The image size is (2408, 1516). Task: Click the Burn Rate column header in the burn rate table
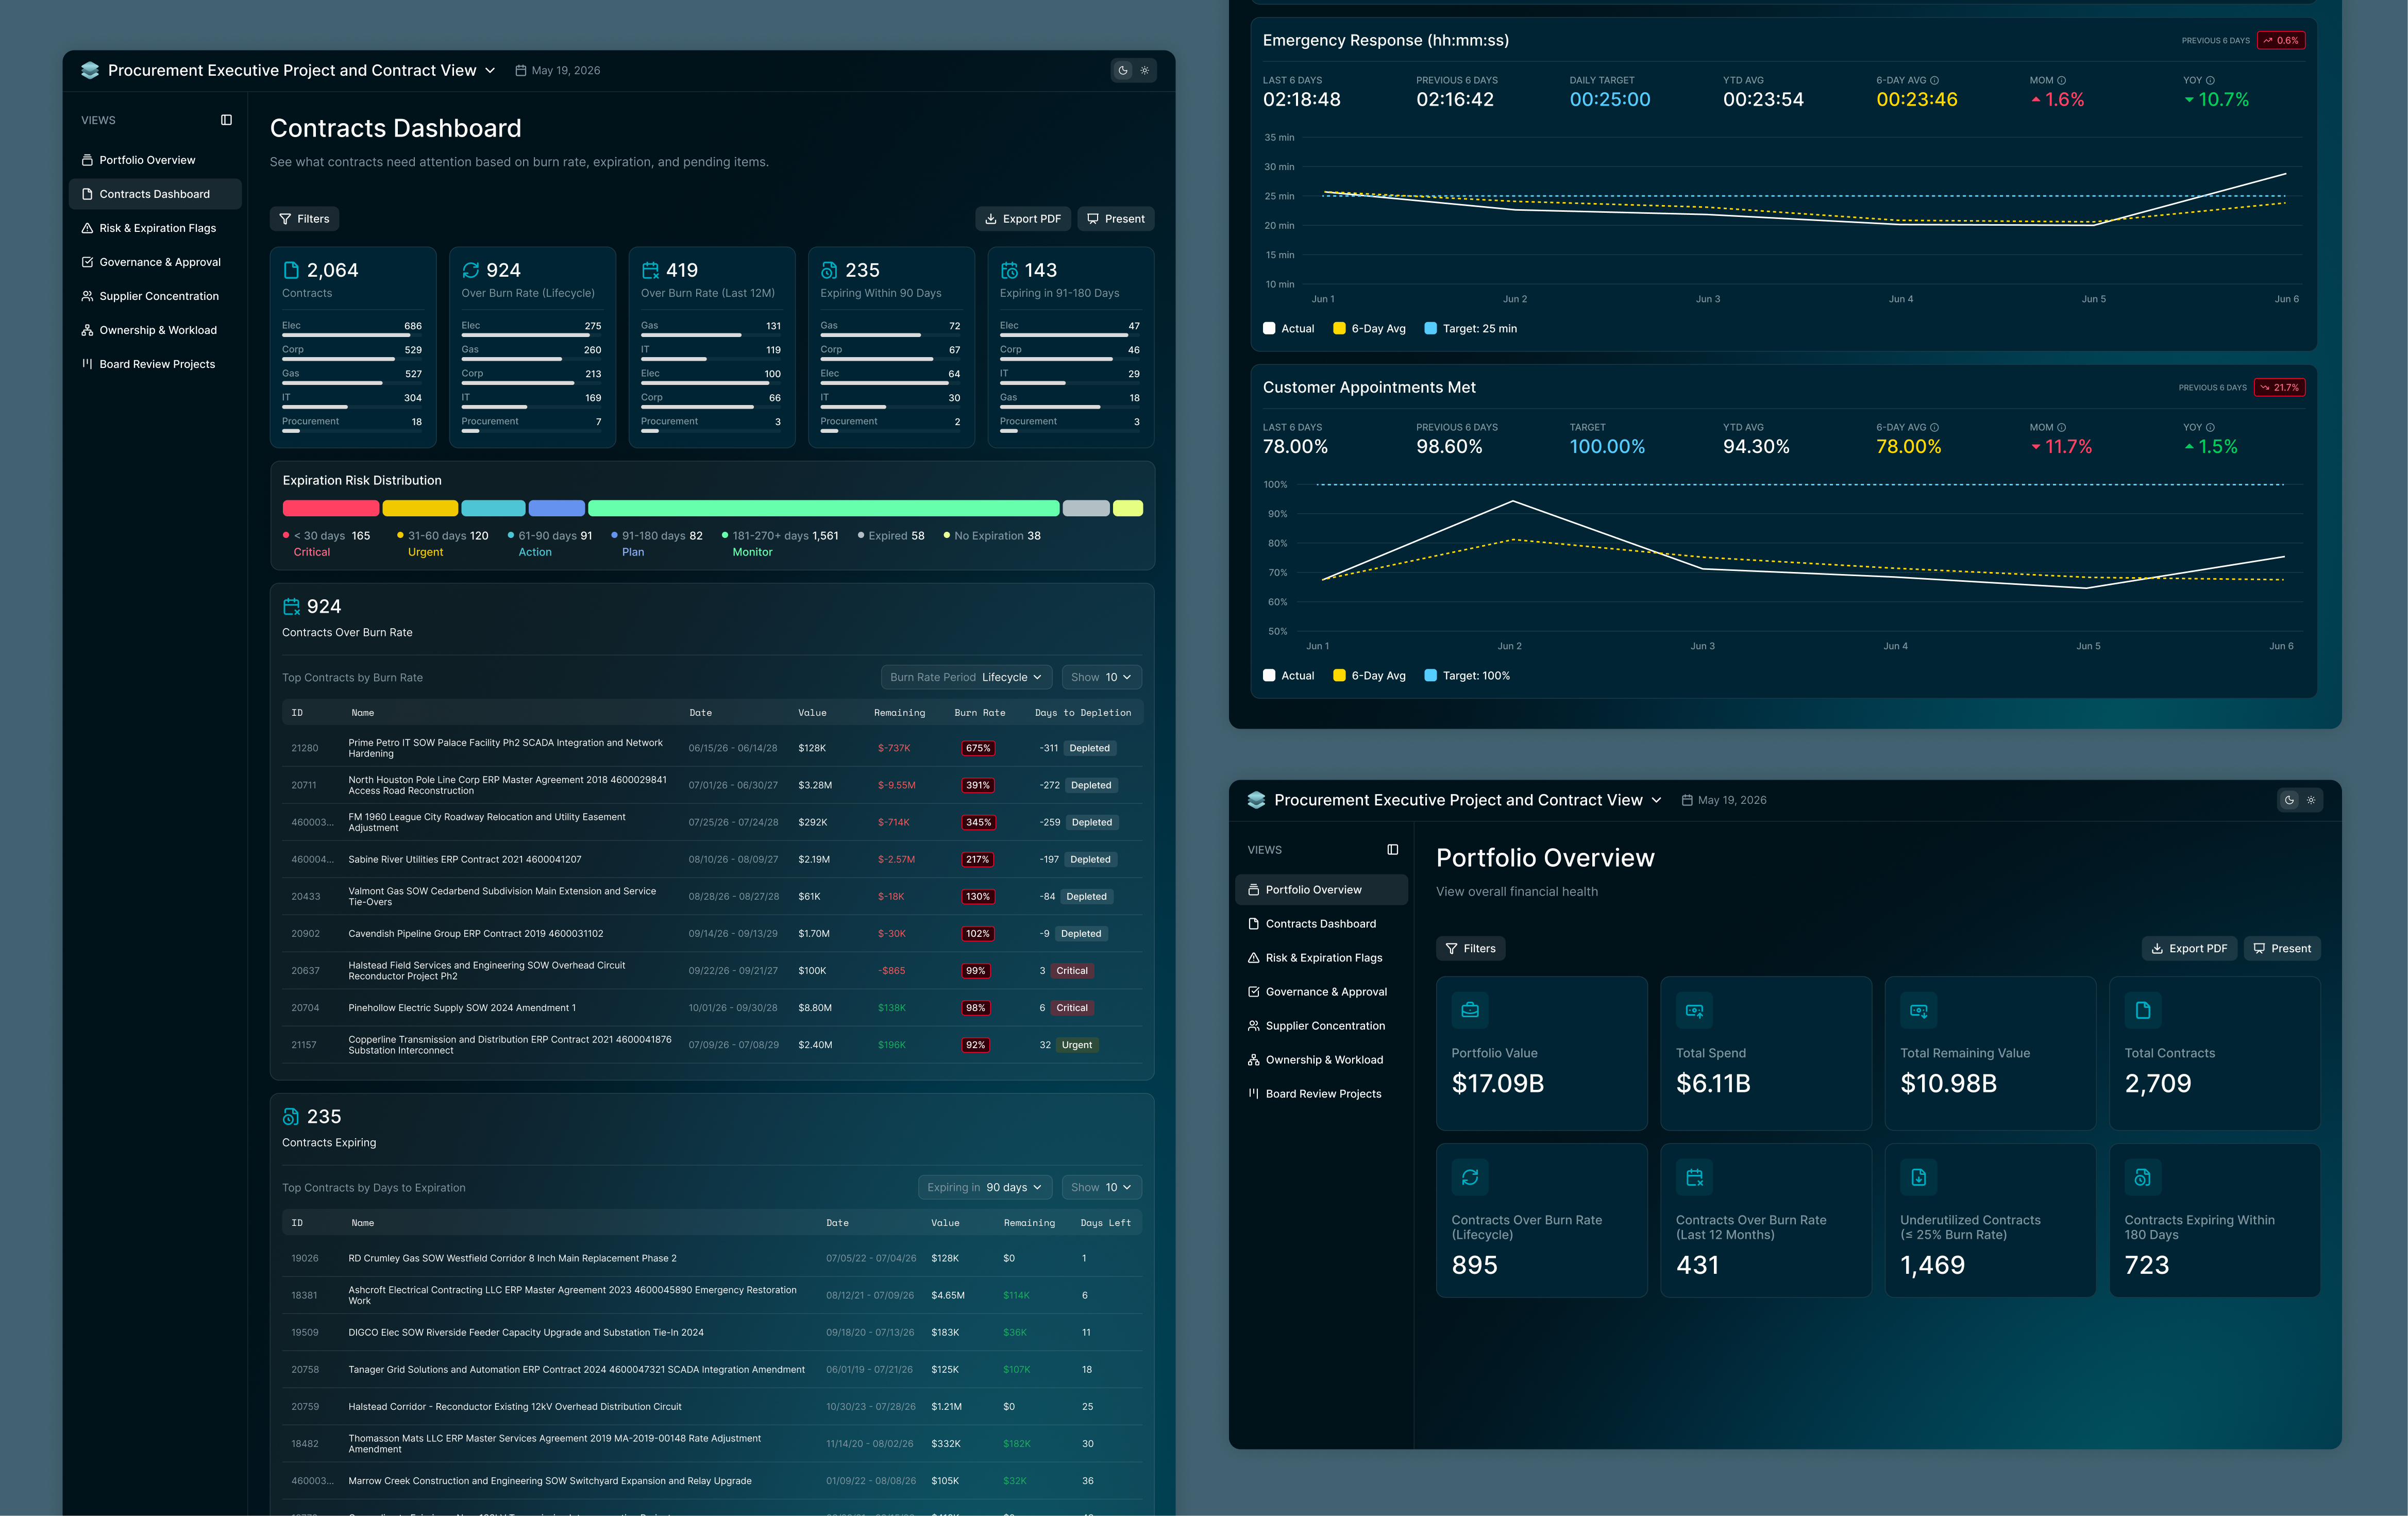(x=980, y=713)
